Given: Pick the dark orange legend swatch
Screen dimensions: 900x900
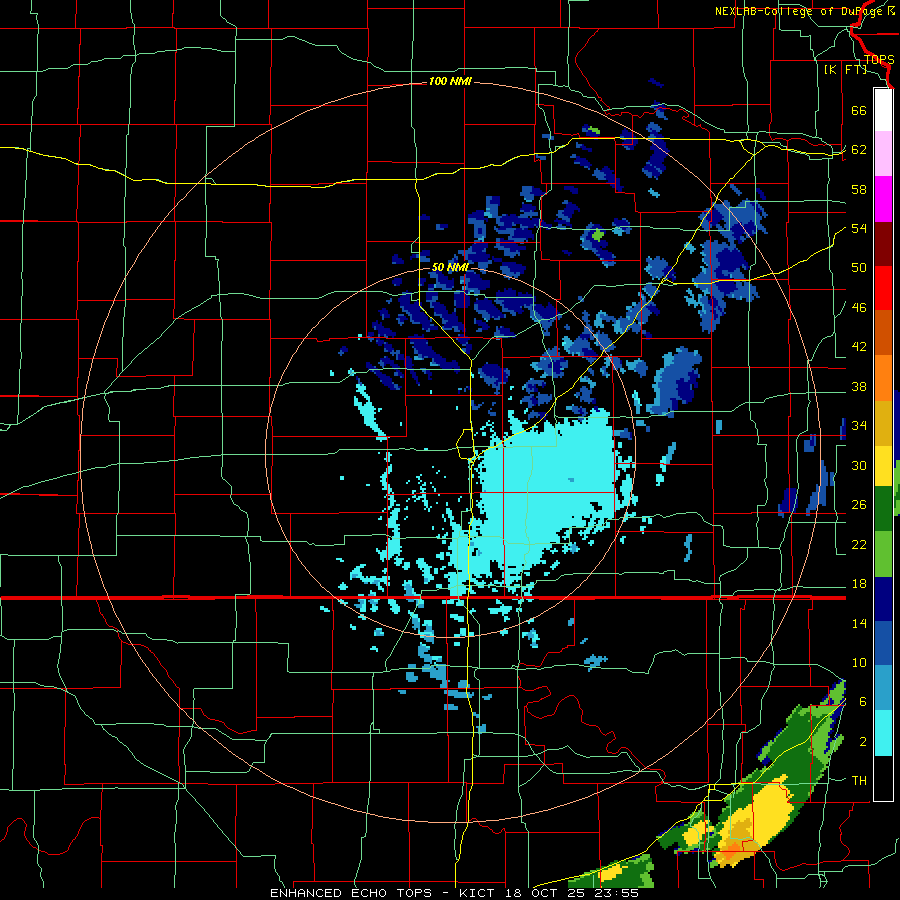Looking at the screenshot, I should [883, 333].
